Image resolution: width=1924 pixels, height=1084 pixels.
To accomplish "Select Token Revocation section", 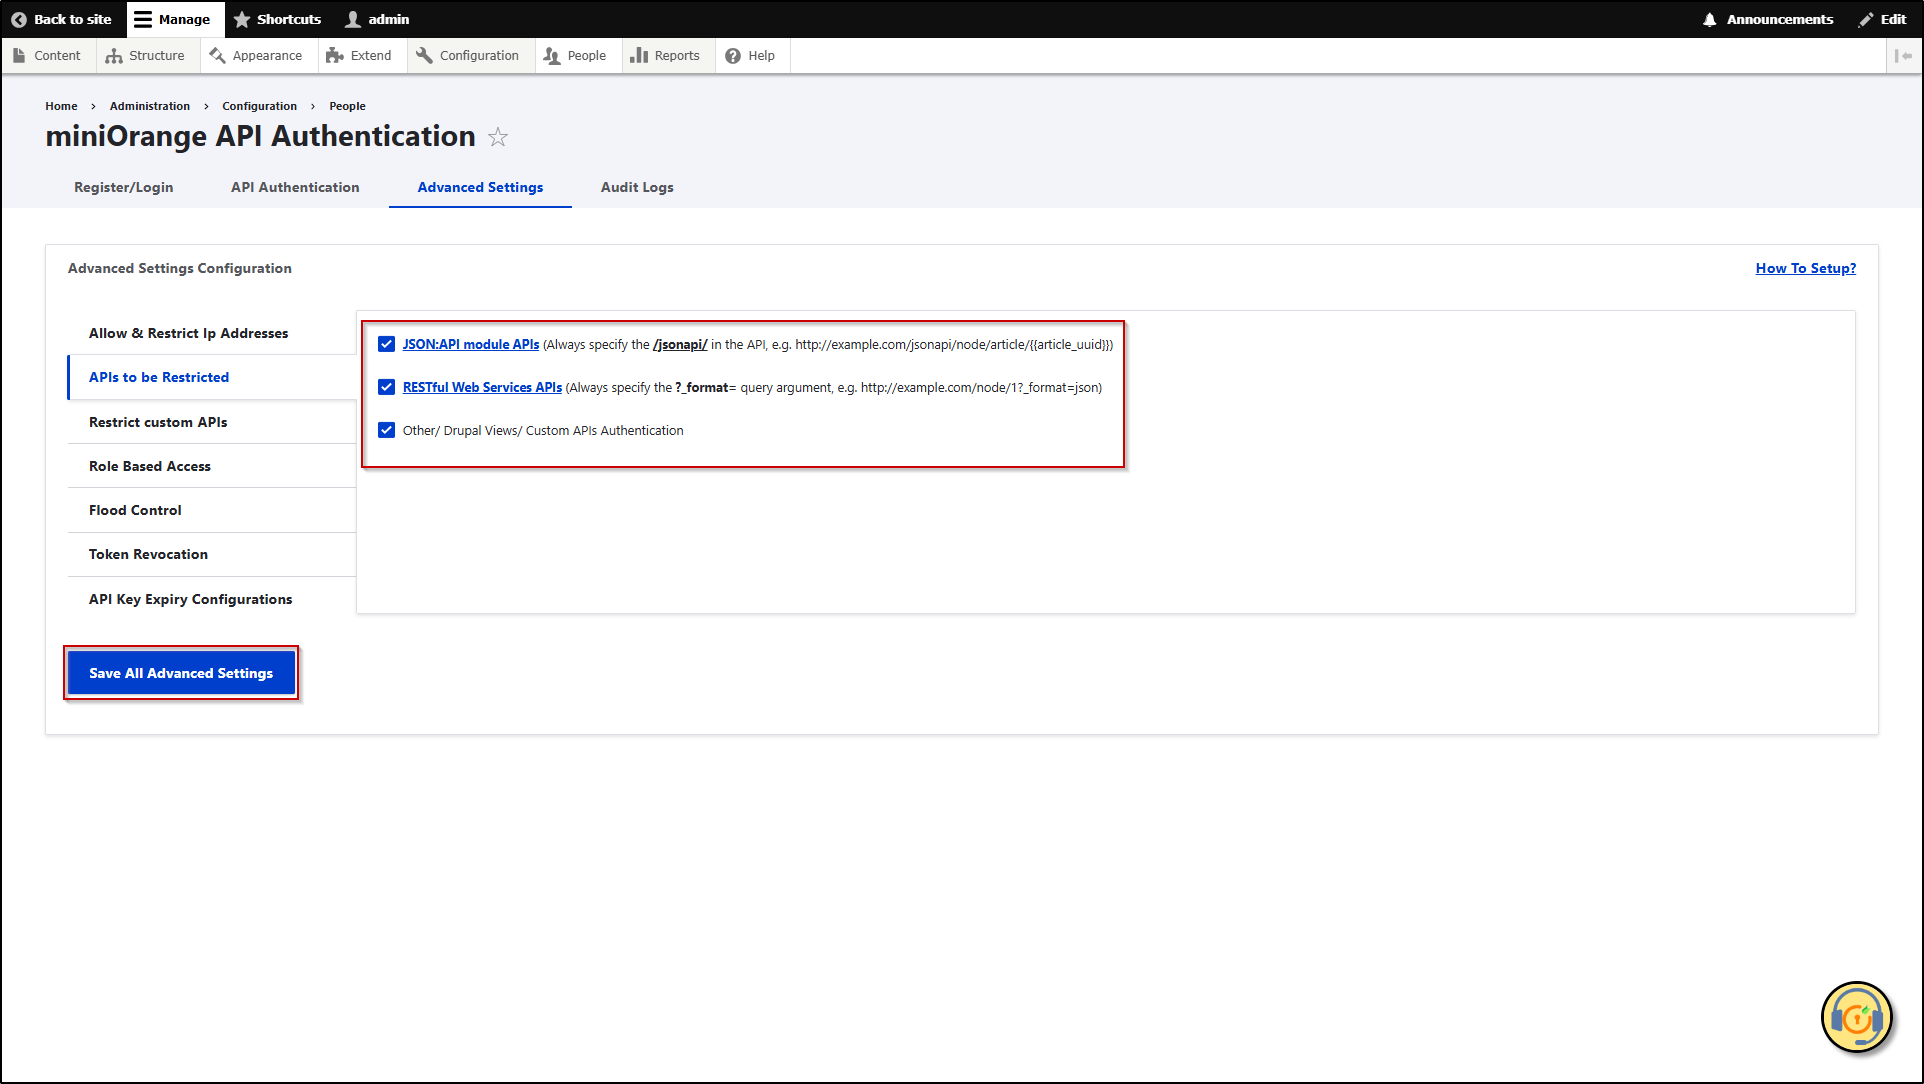I will point(212,554).
